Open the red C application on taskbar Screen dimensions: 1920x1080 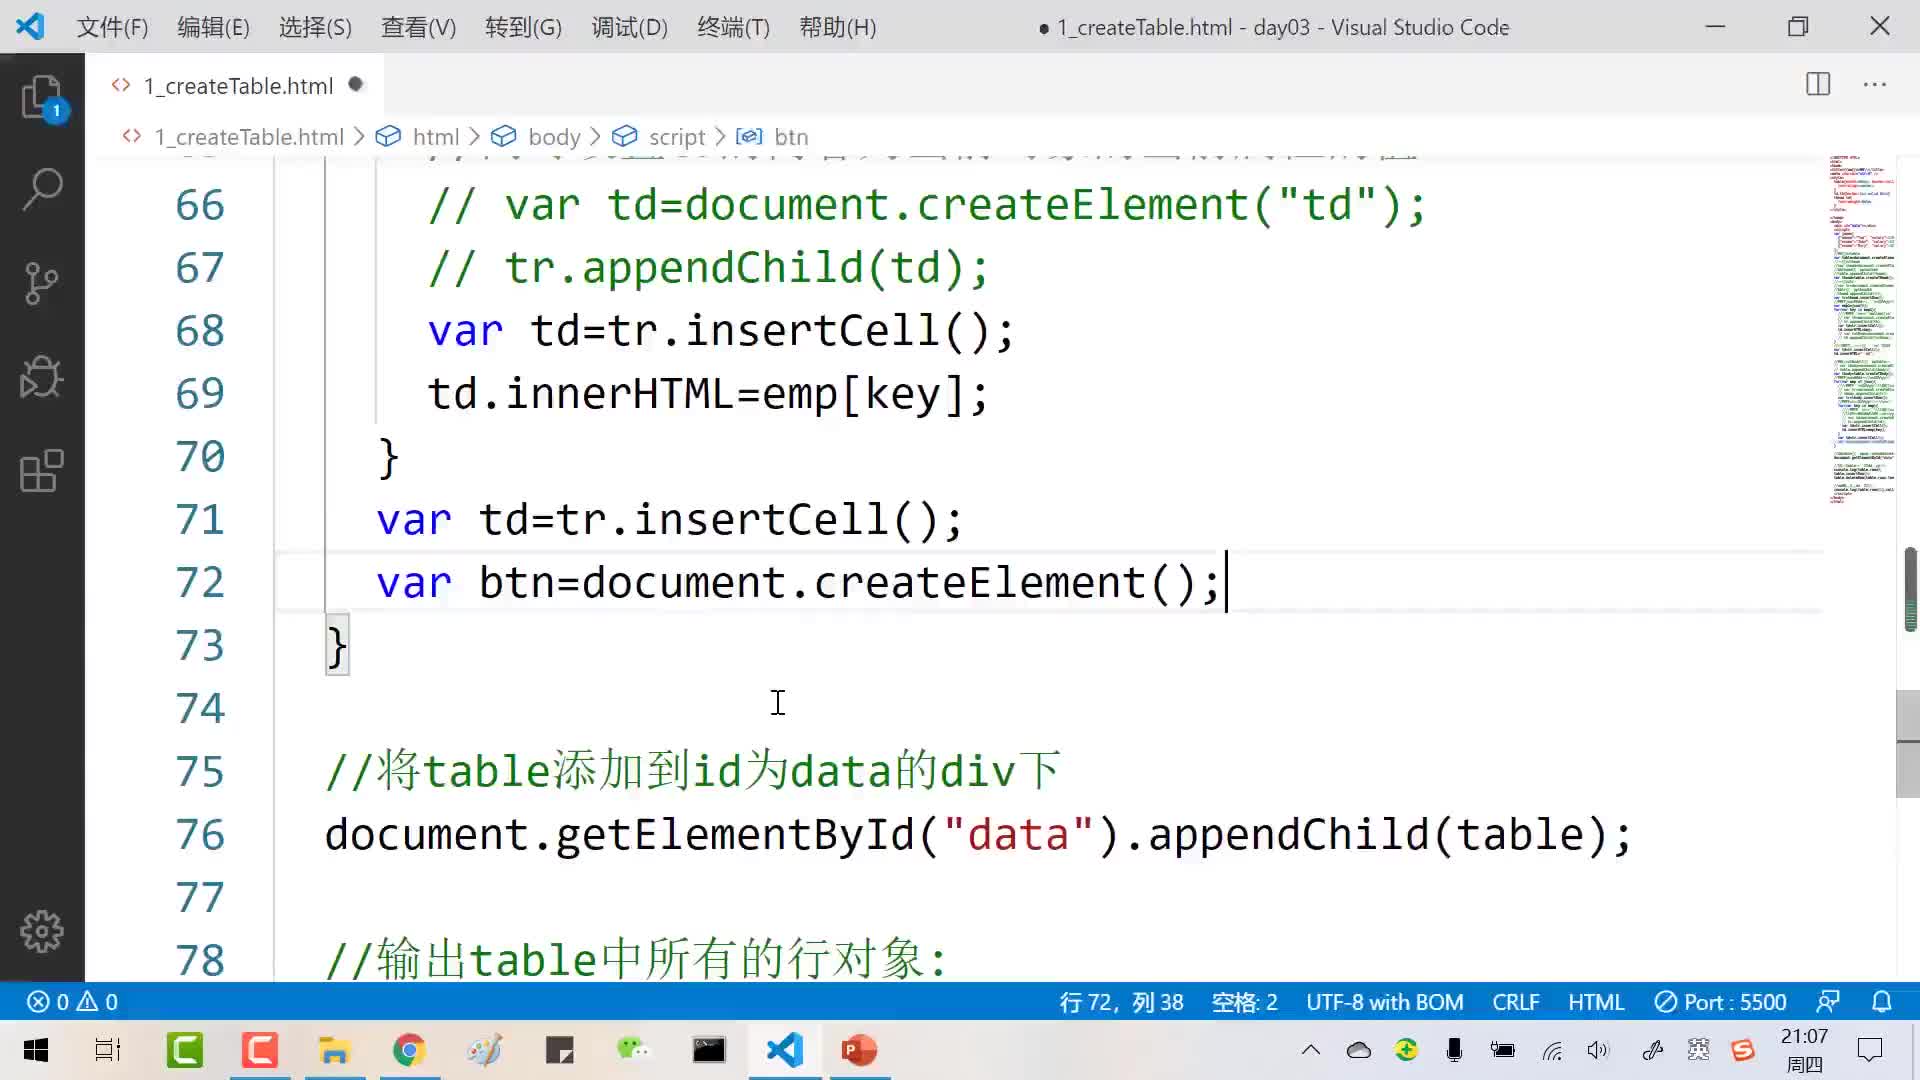tap(260, 1050)
